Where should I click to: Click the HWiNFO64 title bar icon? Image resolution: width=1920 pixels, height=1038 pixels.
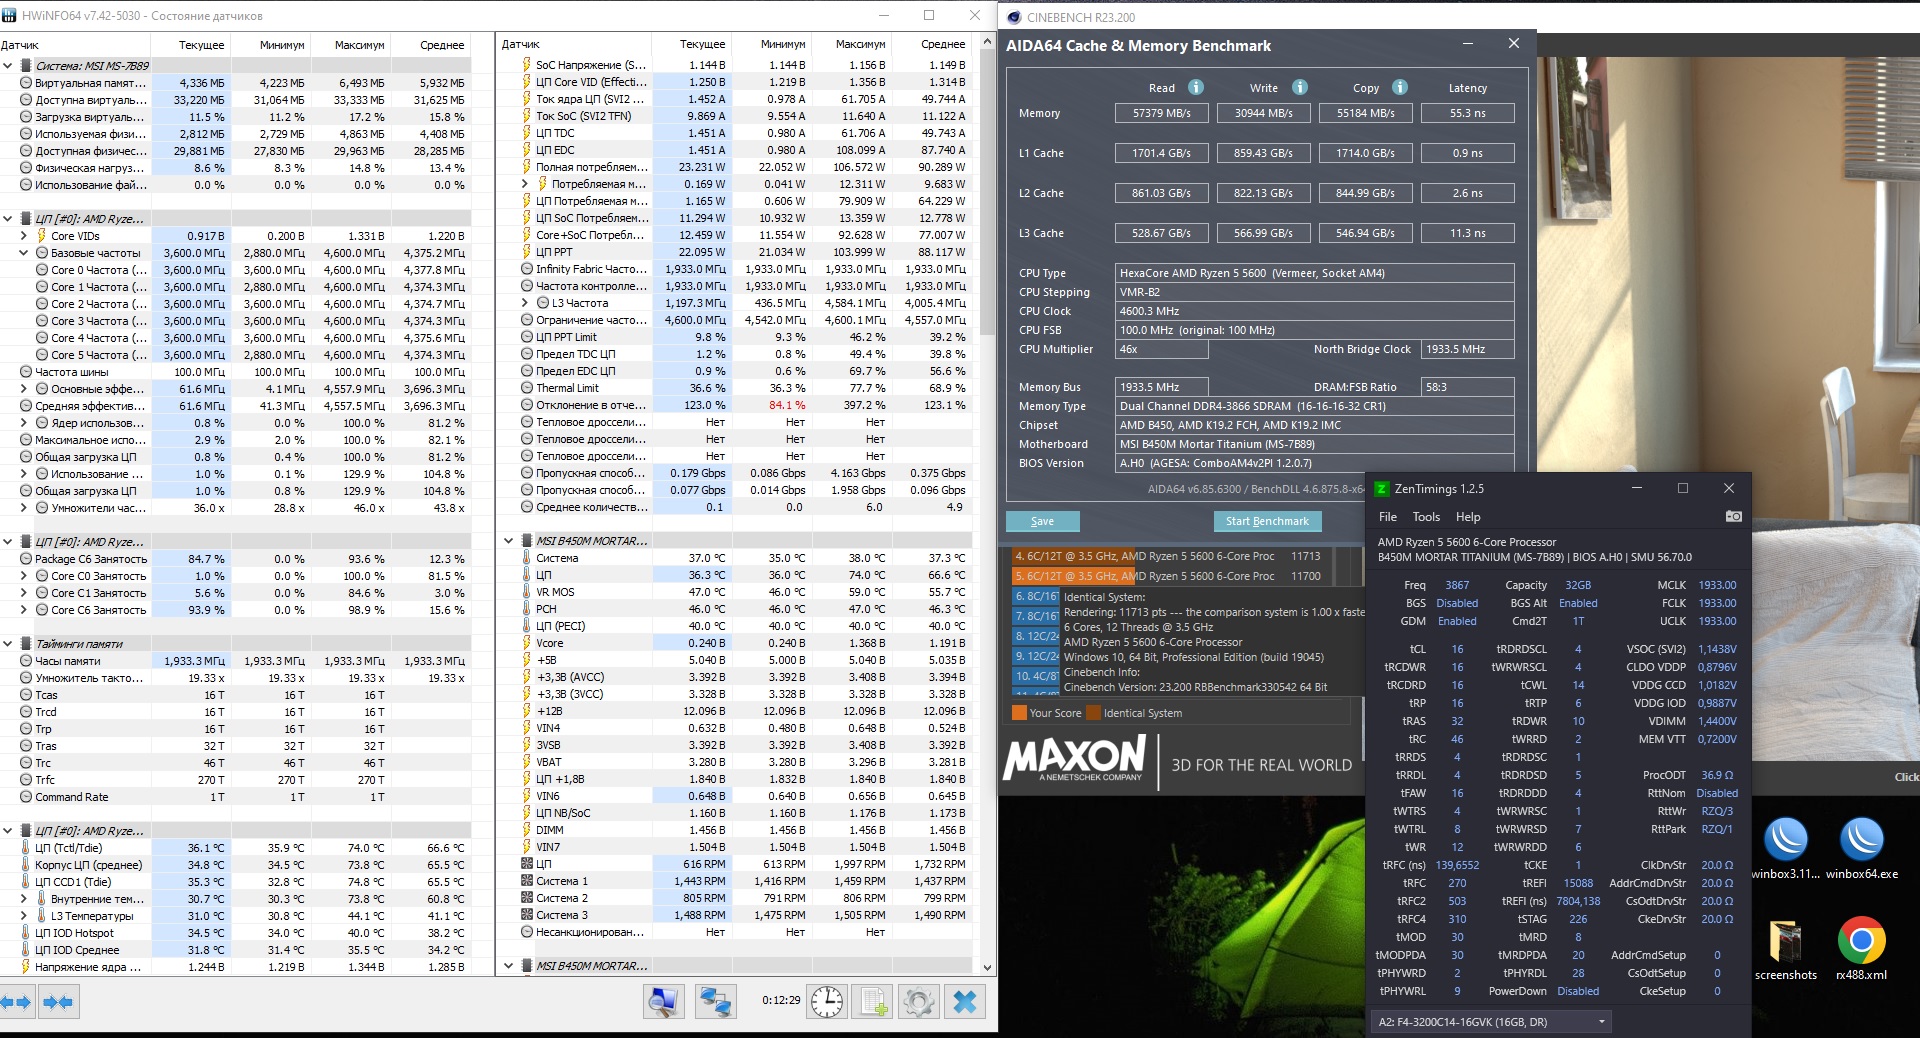(10, 16)
